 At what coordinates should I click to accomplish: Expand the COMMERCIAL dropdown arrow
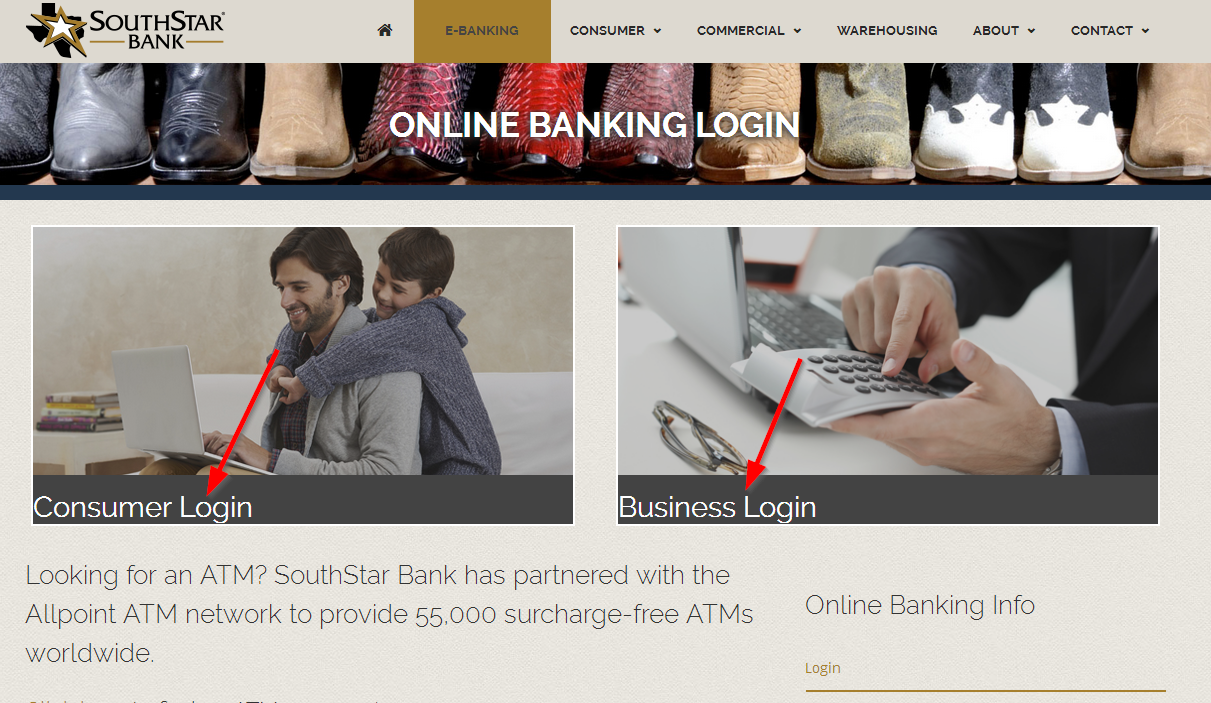point(797,31)
